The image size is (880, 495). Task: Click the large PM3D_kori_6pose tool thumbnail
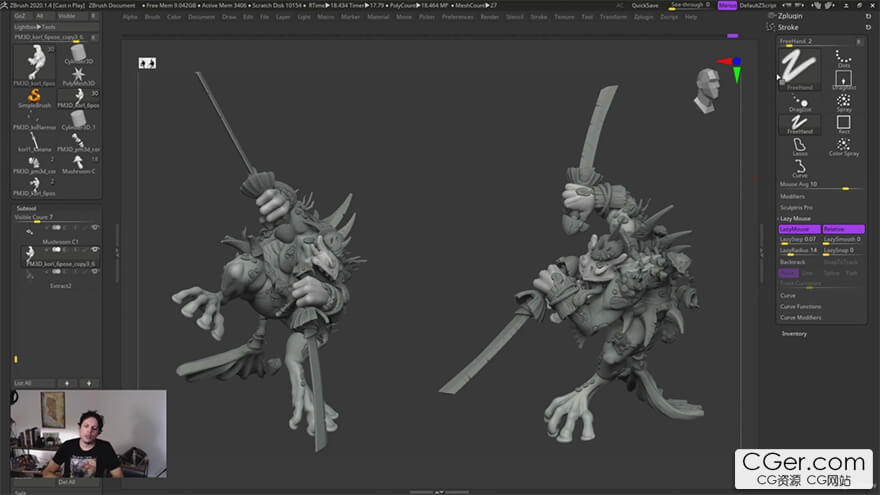coord(34,65)
